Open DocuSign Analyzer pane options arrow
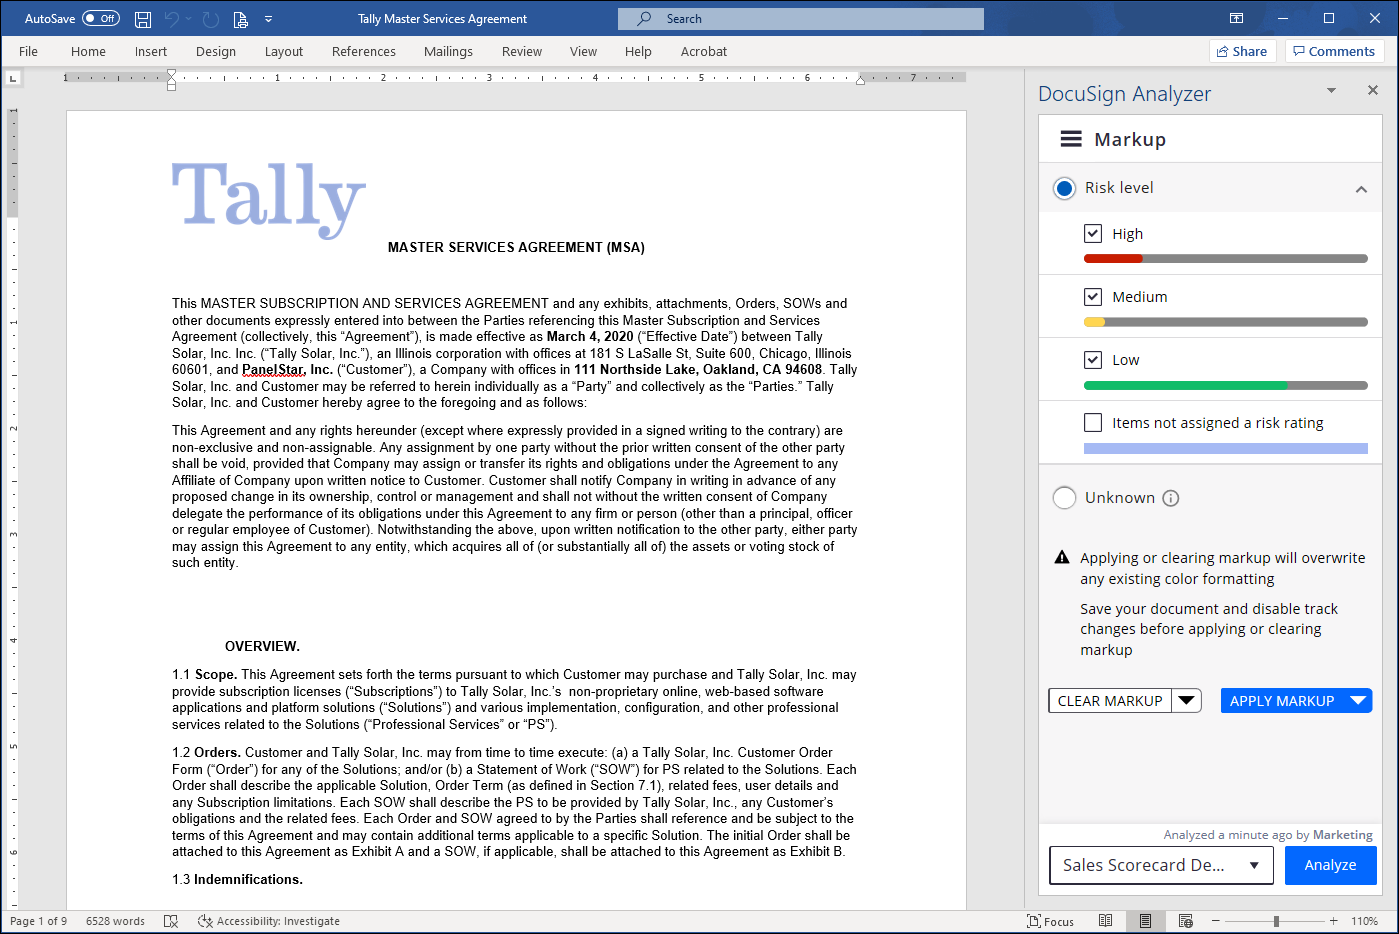Image resolution: width=1399 pixels, height=934 pixels. click(x=1331, y=90)
